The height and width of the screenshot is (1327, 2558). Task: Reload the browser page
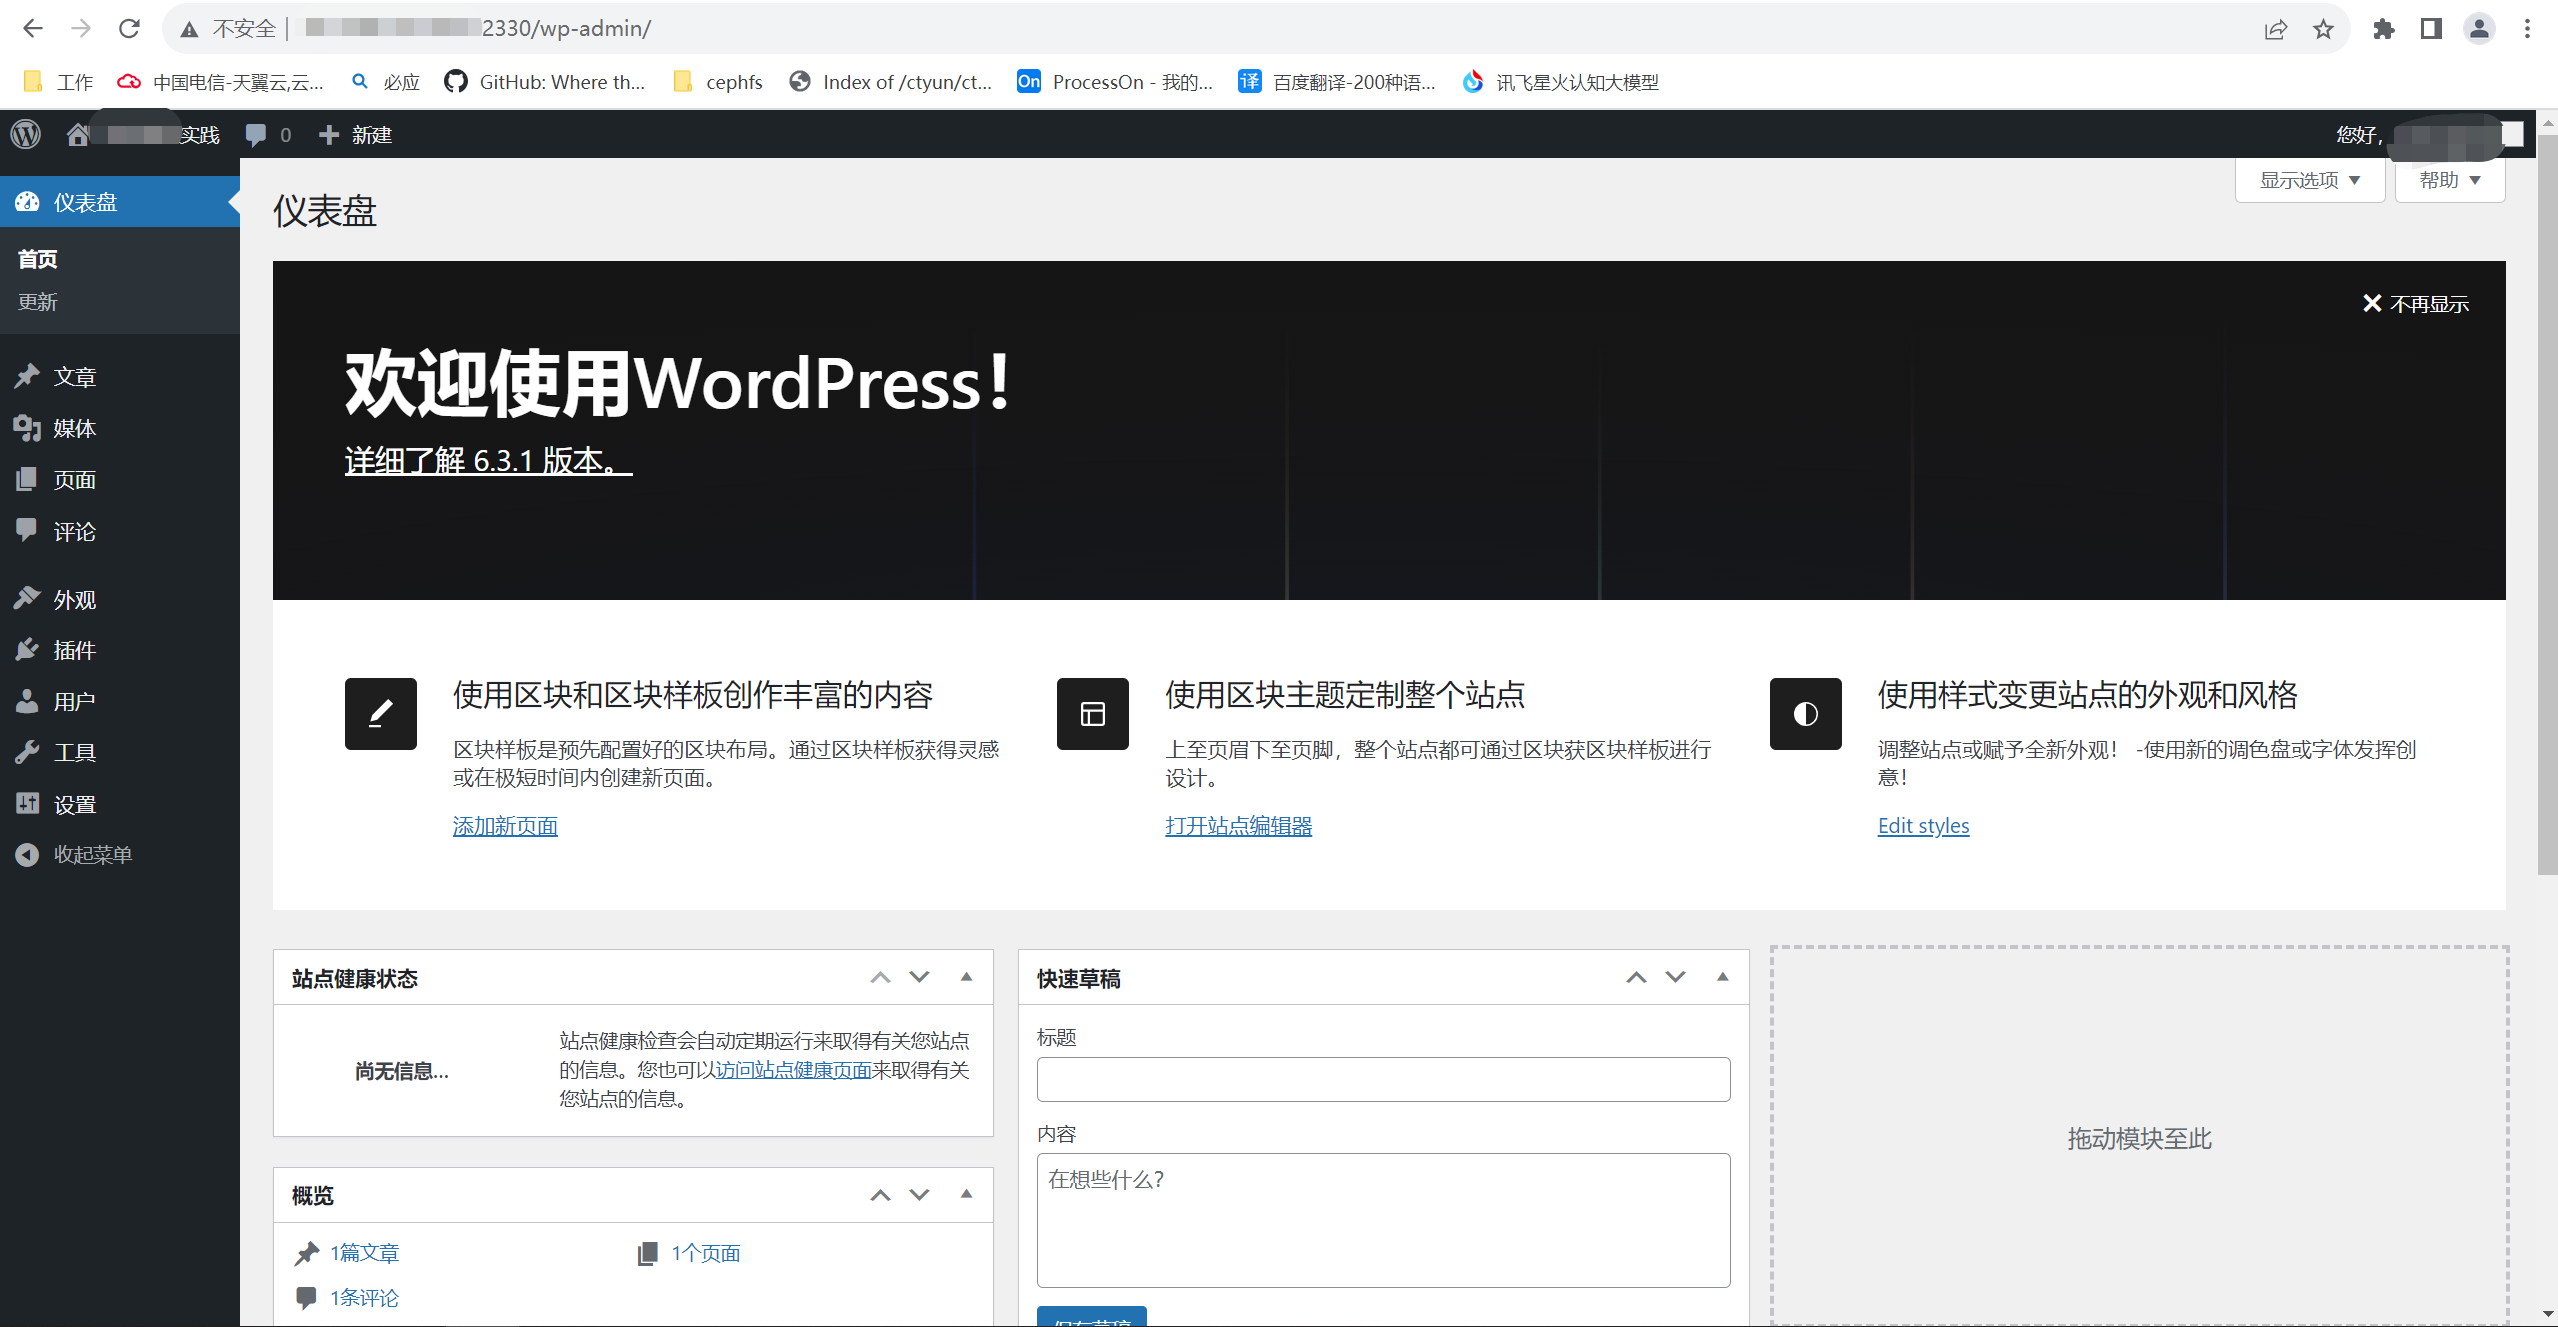(129, 29)
